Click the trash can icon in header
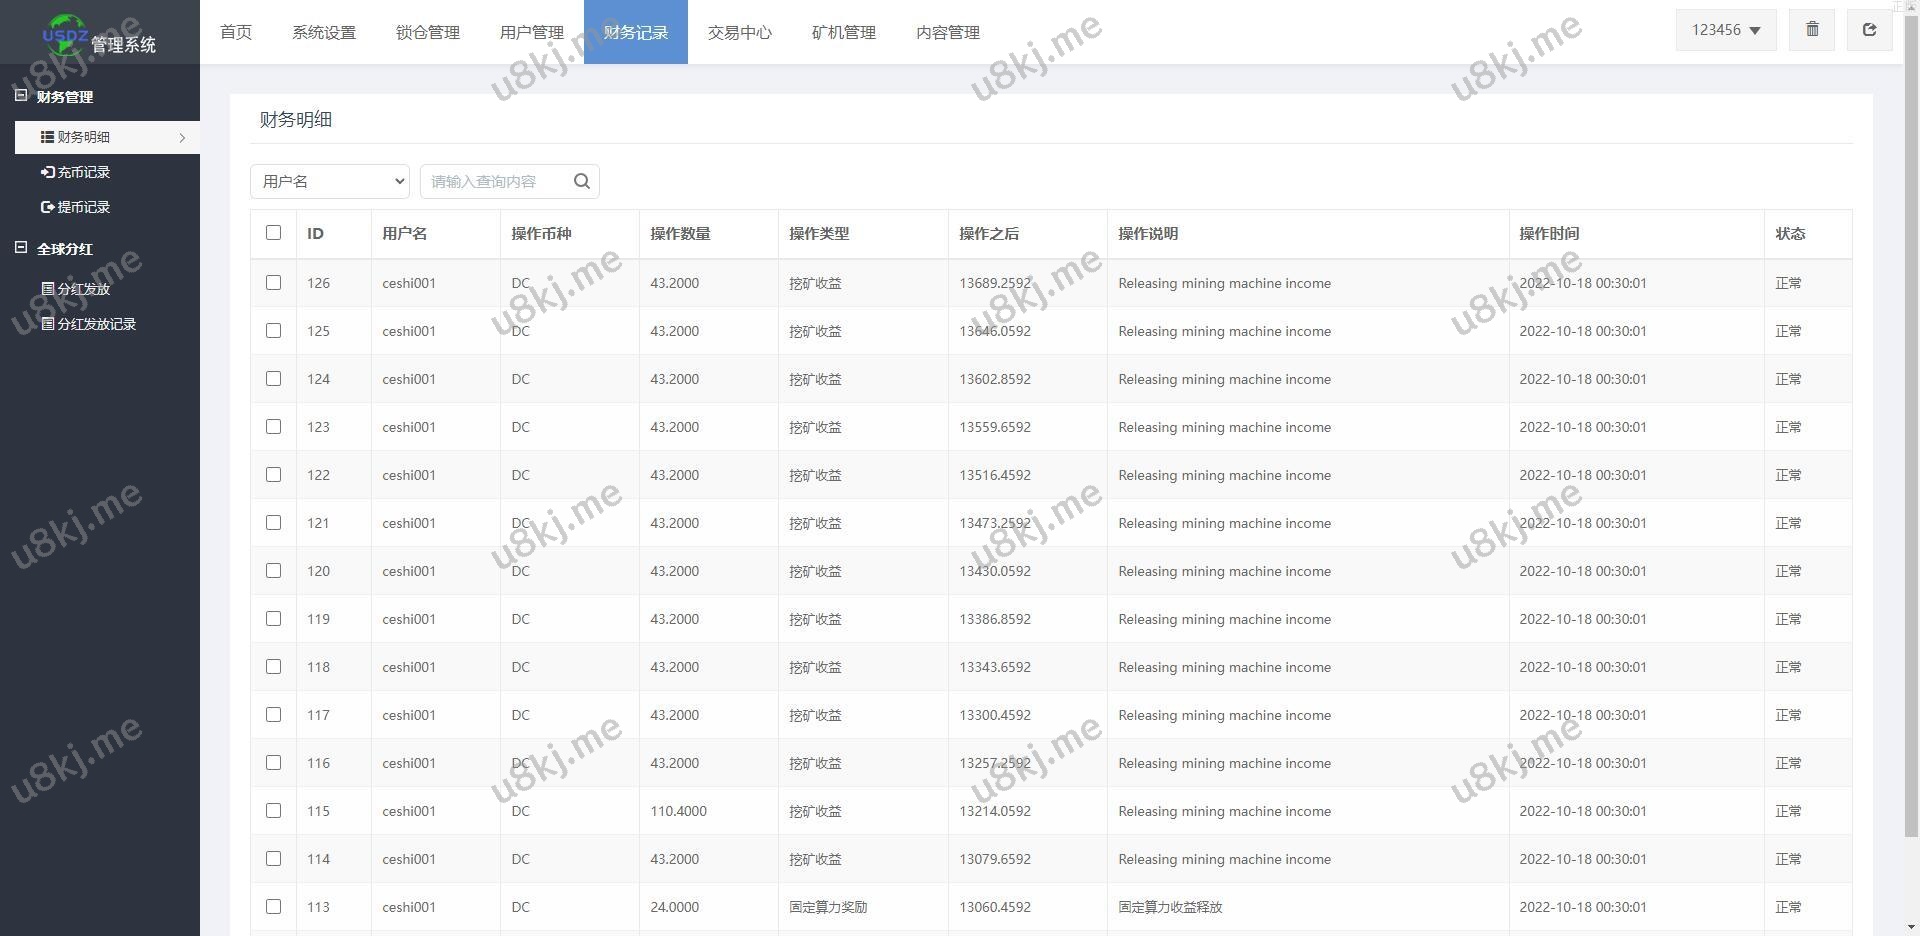This screenshot has height=936, width=1920. tap(1812, 30)
